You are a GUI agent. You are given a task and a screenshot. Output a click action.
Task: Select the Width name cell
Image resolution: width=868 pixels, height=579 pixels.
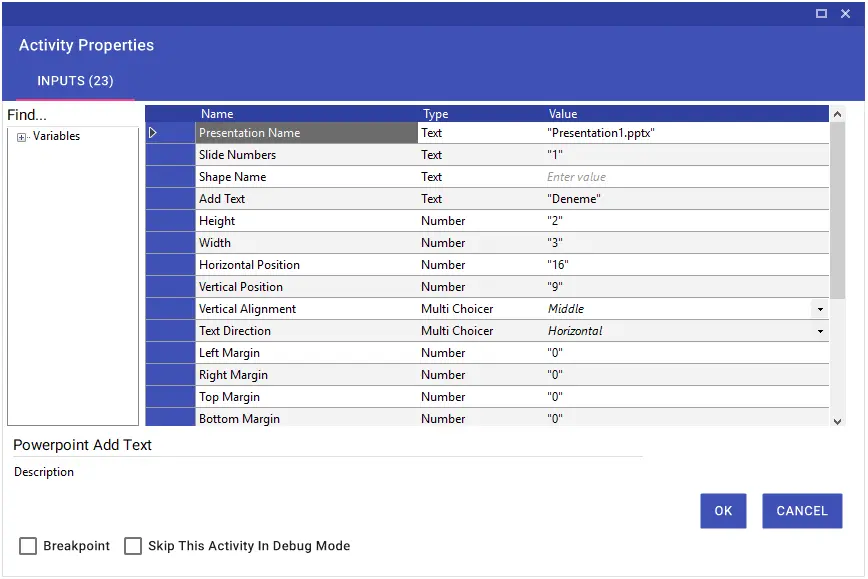coord(307,243)
